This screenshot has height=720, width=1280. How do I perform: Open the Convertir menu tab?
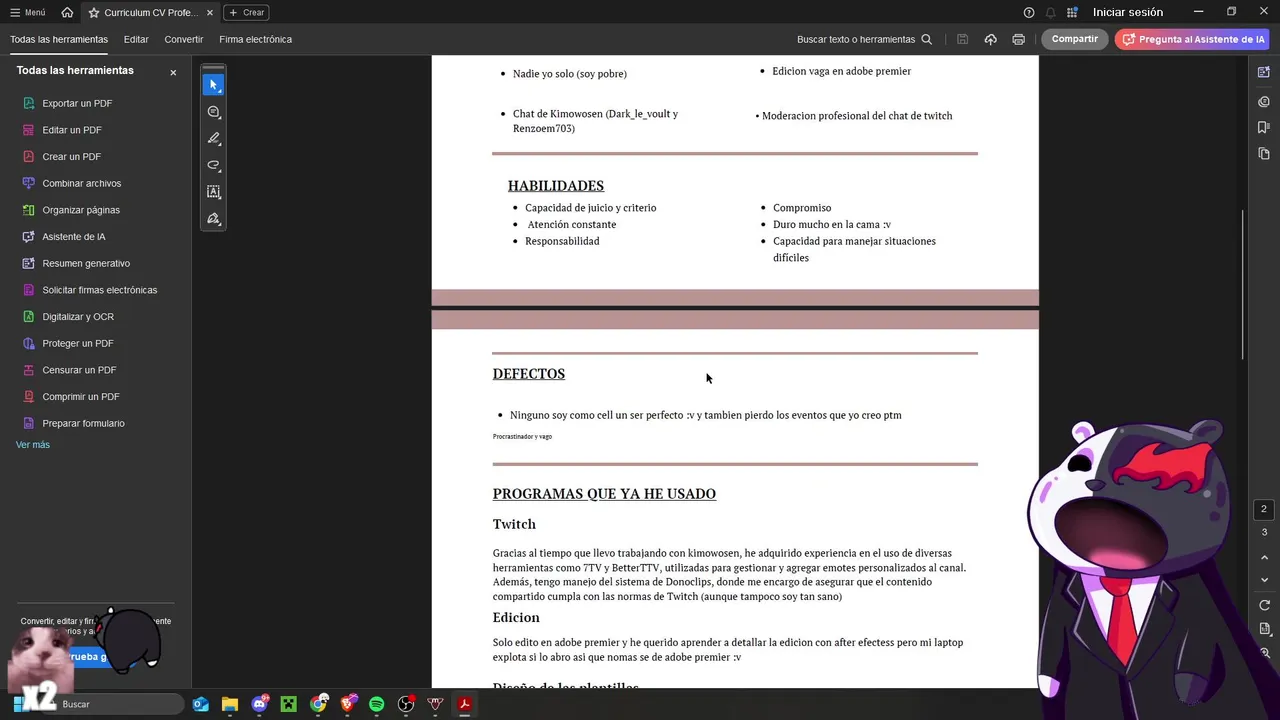tap(184, 40)
